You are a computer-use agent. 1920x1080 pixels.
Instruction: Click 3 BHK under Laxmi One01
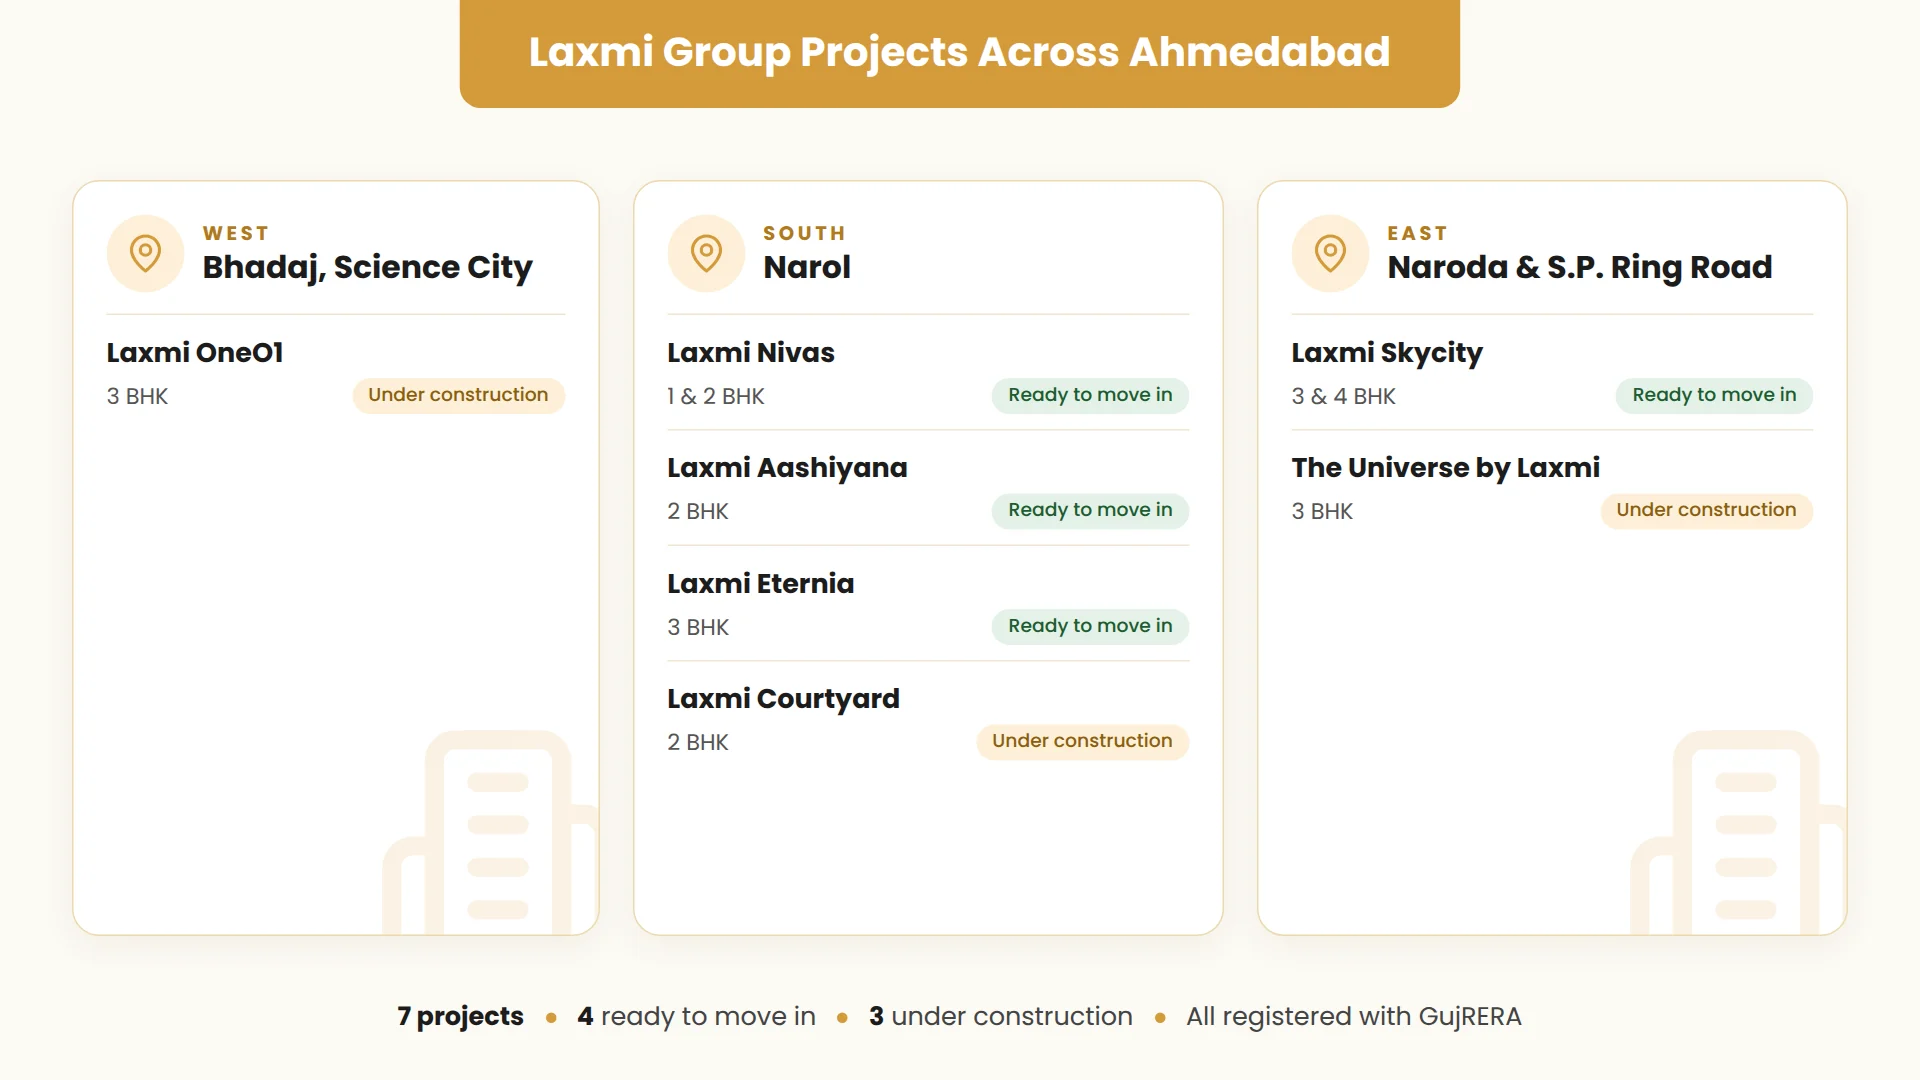click(x=137, y=397)
